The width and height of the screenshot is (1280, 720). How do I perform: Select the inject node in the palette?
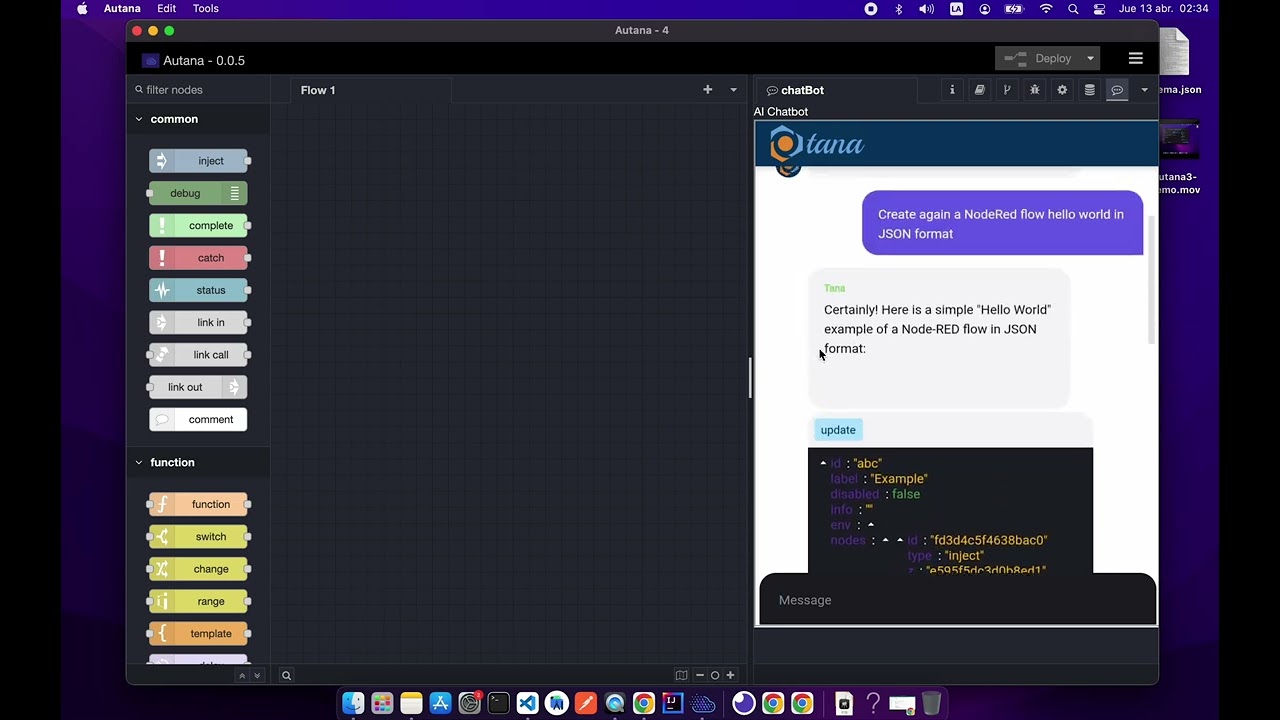198,161
